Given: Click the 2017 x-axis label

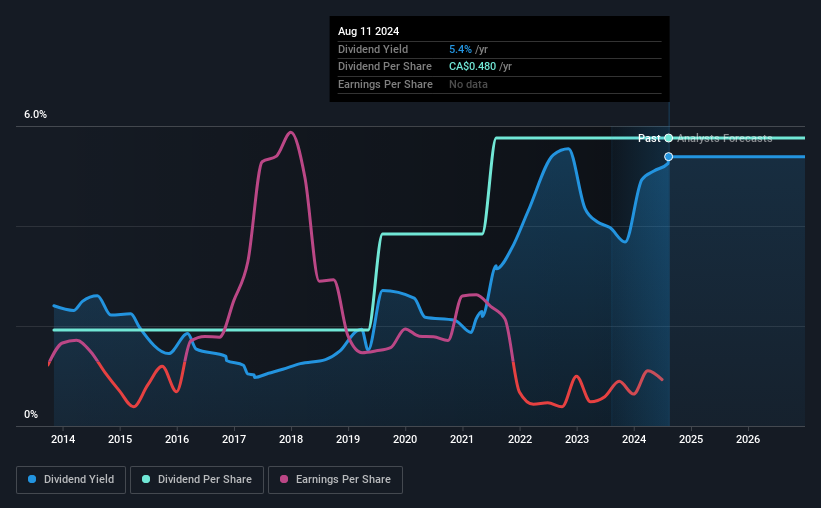Looking at the screenshot, I should (x=234, y=439).
